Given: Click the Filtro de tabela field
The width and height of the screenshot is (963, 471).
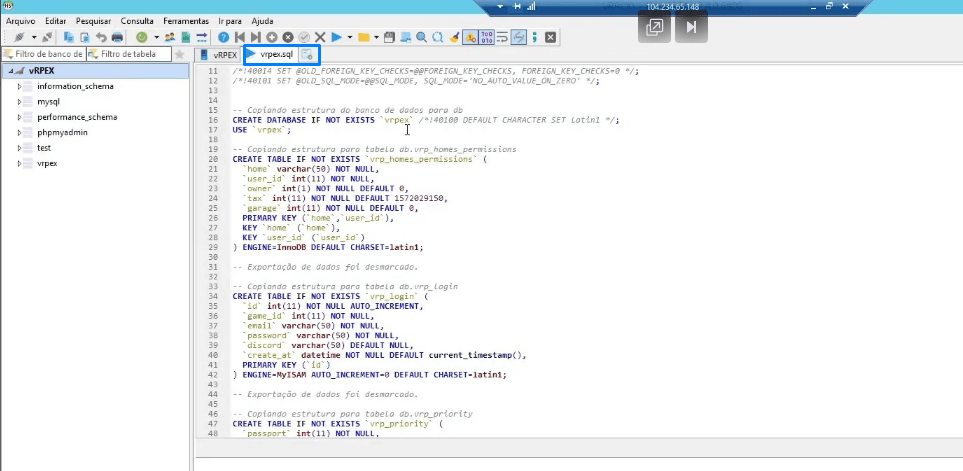Looking at the screenshot, I should point(129,55).
